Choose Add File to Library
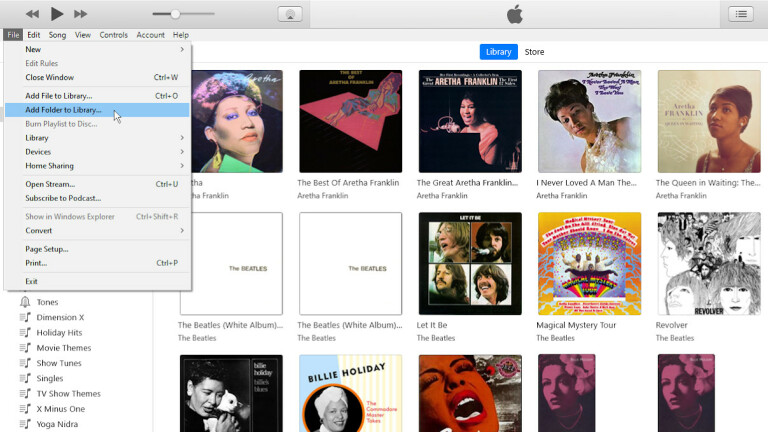768x432 pixels. [x=97, y=96]
